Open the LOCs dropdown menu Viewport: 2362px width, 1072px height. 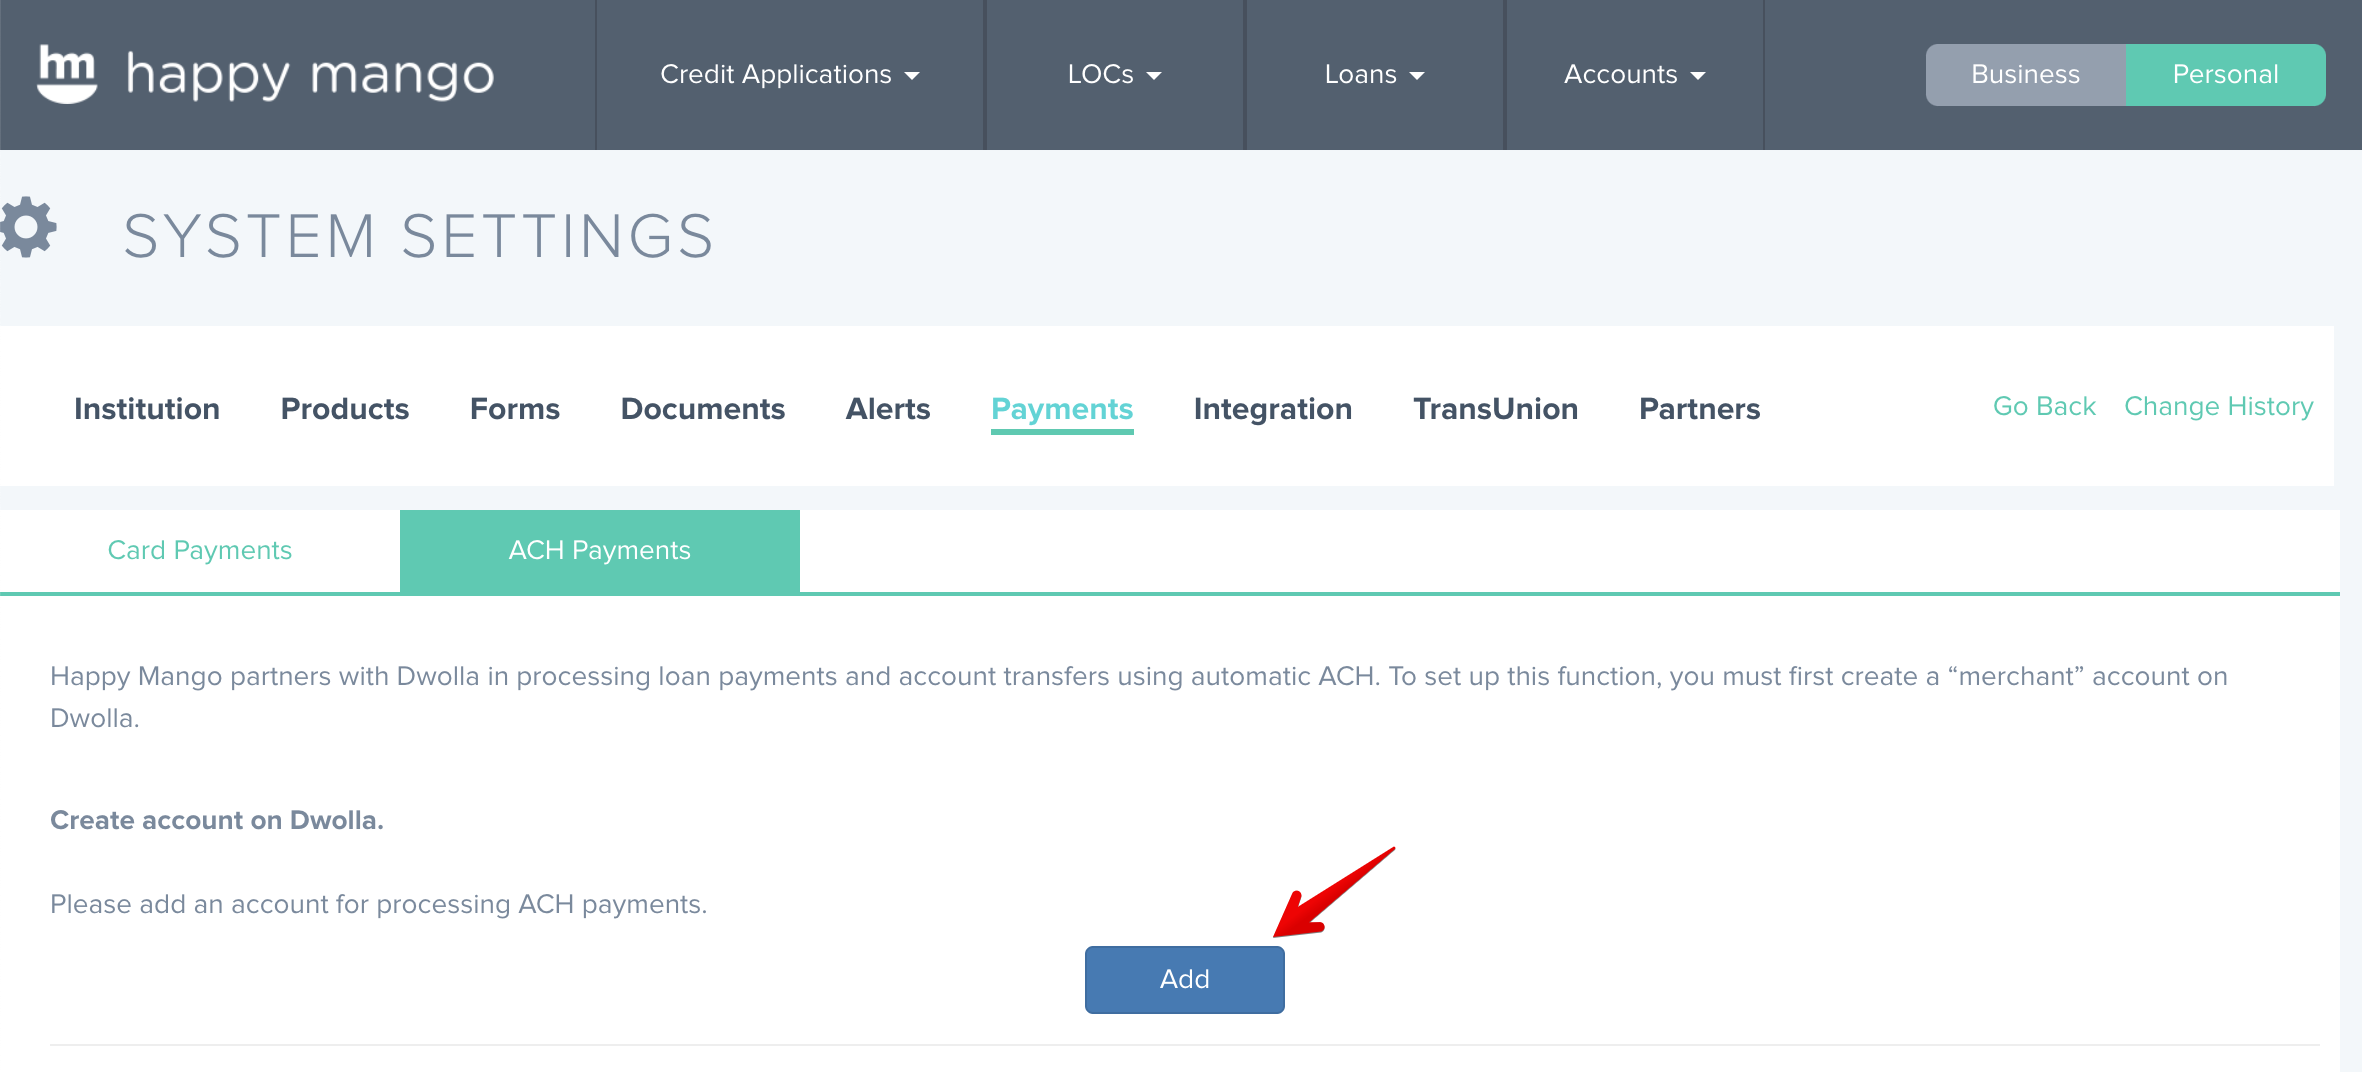pos(1115,75)
